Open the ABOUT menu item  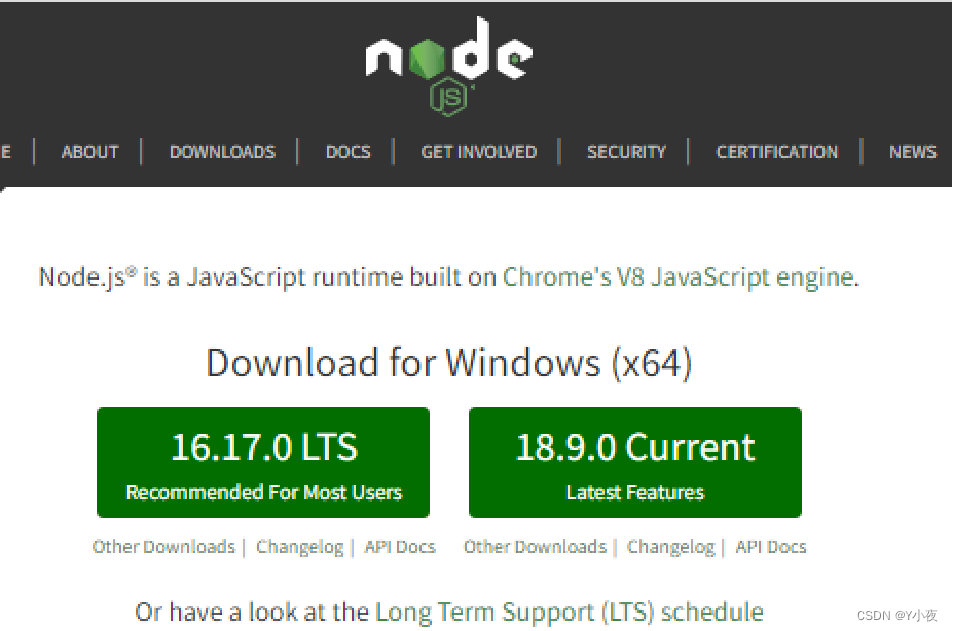click(90, 151)
